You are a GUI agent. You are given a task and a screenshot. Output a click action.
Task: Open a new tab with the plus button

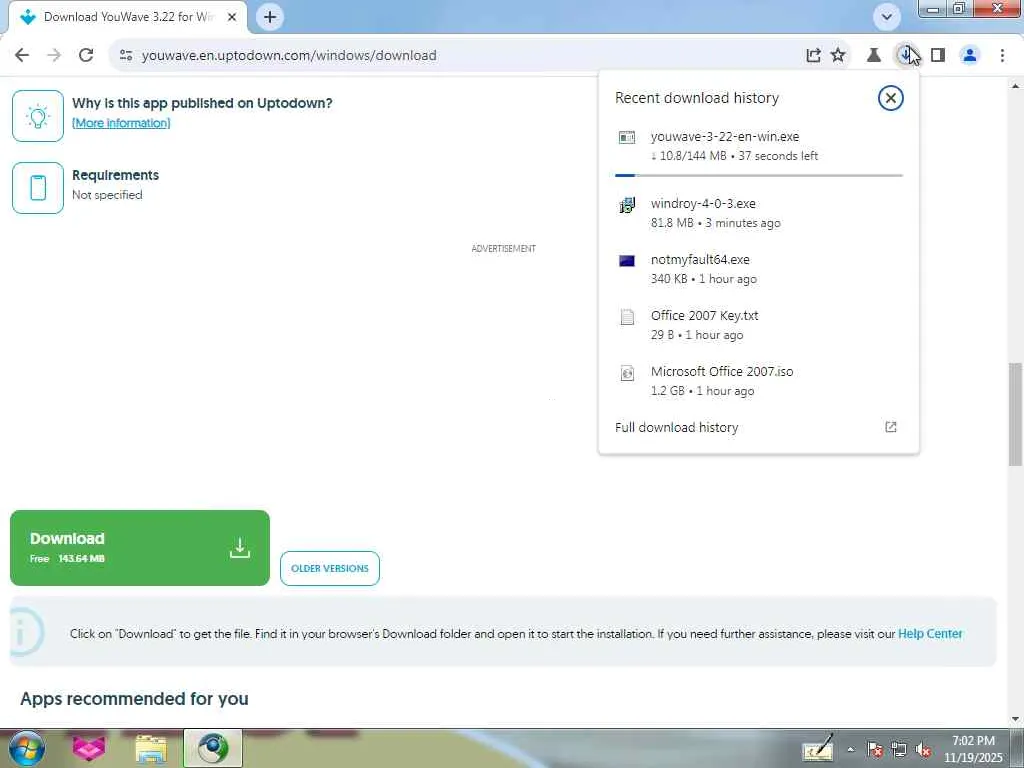270,17
